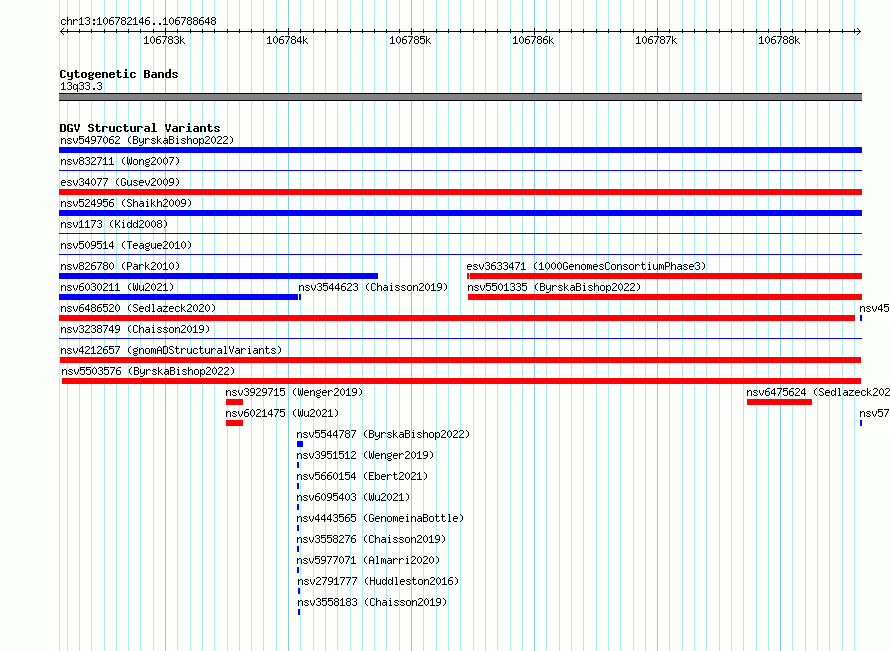Screen dimensions: 890x651
Task: Open the nsv5660154 (Ebert2021) label
Action: point(362,476)
